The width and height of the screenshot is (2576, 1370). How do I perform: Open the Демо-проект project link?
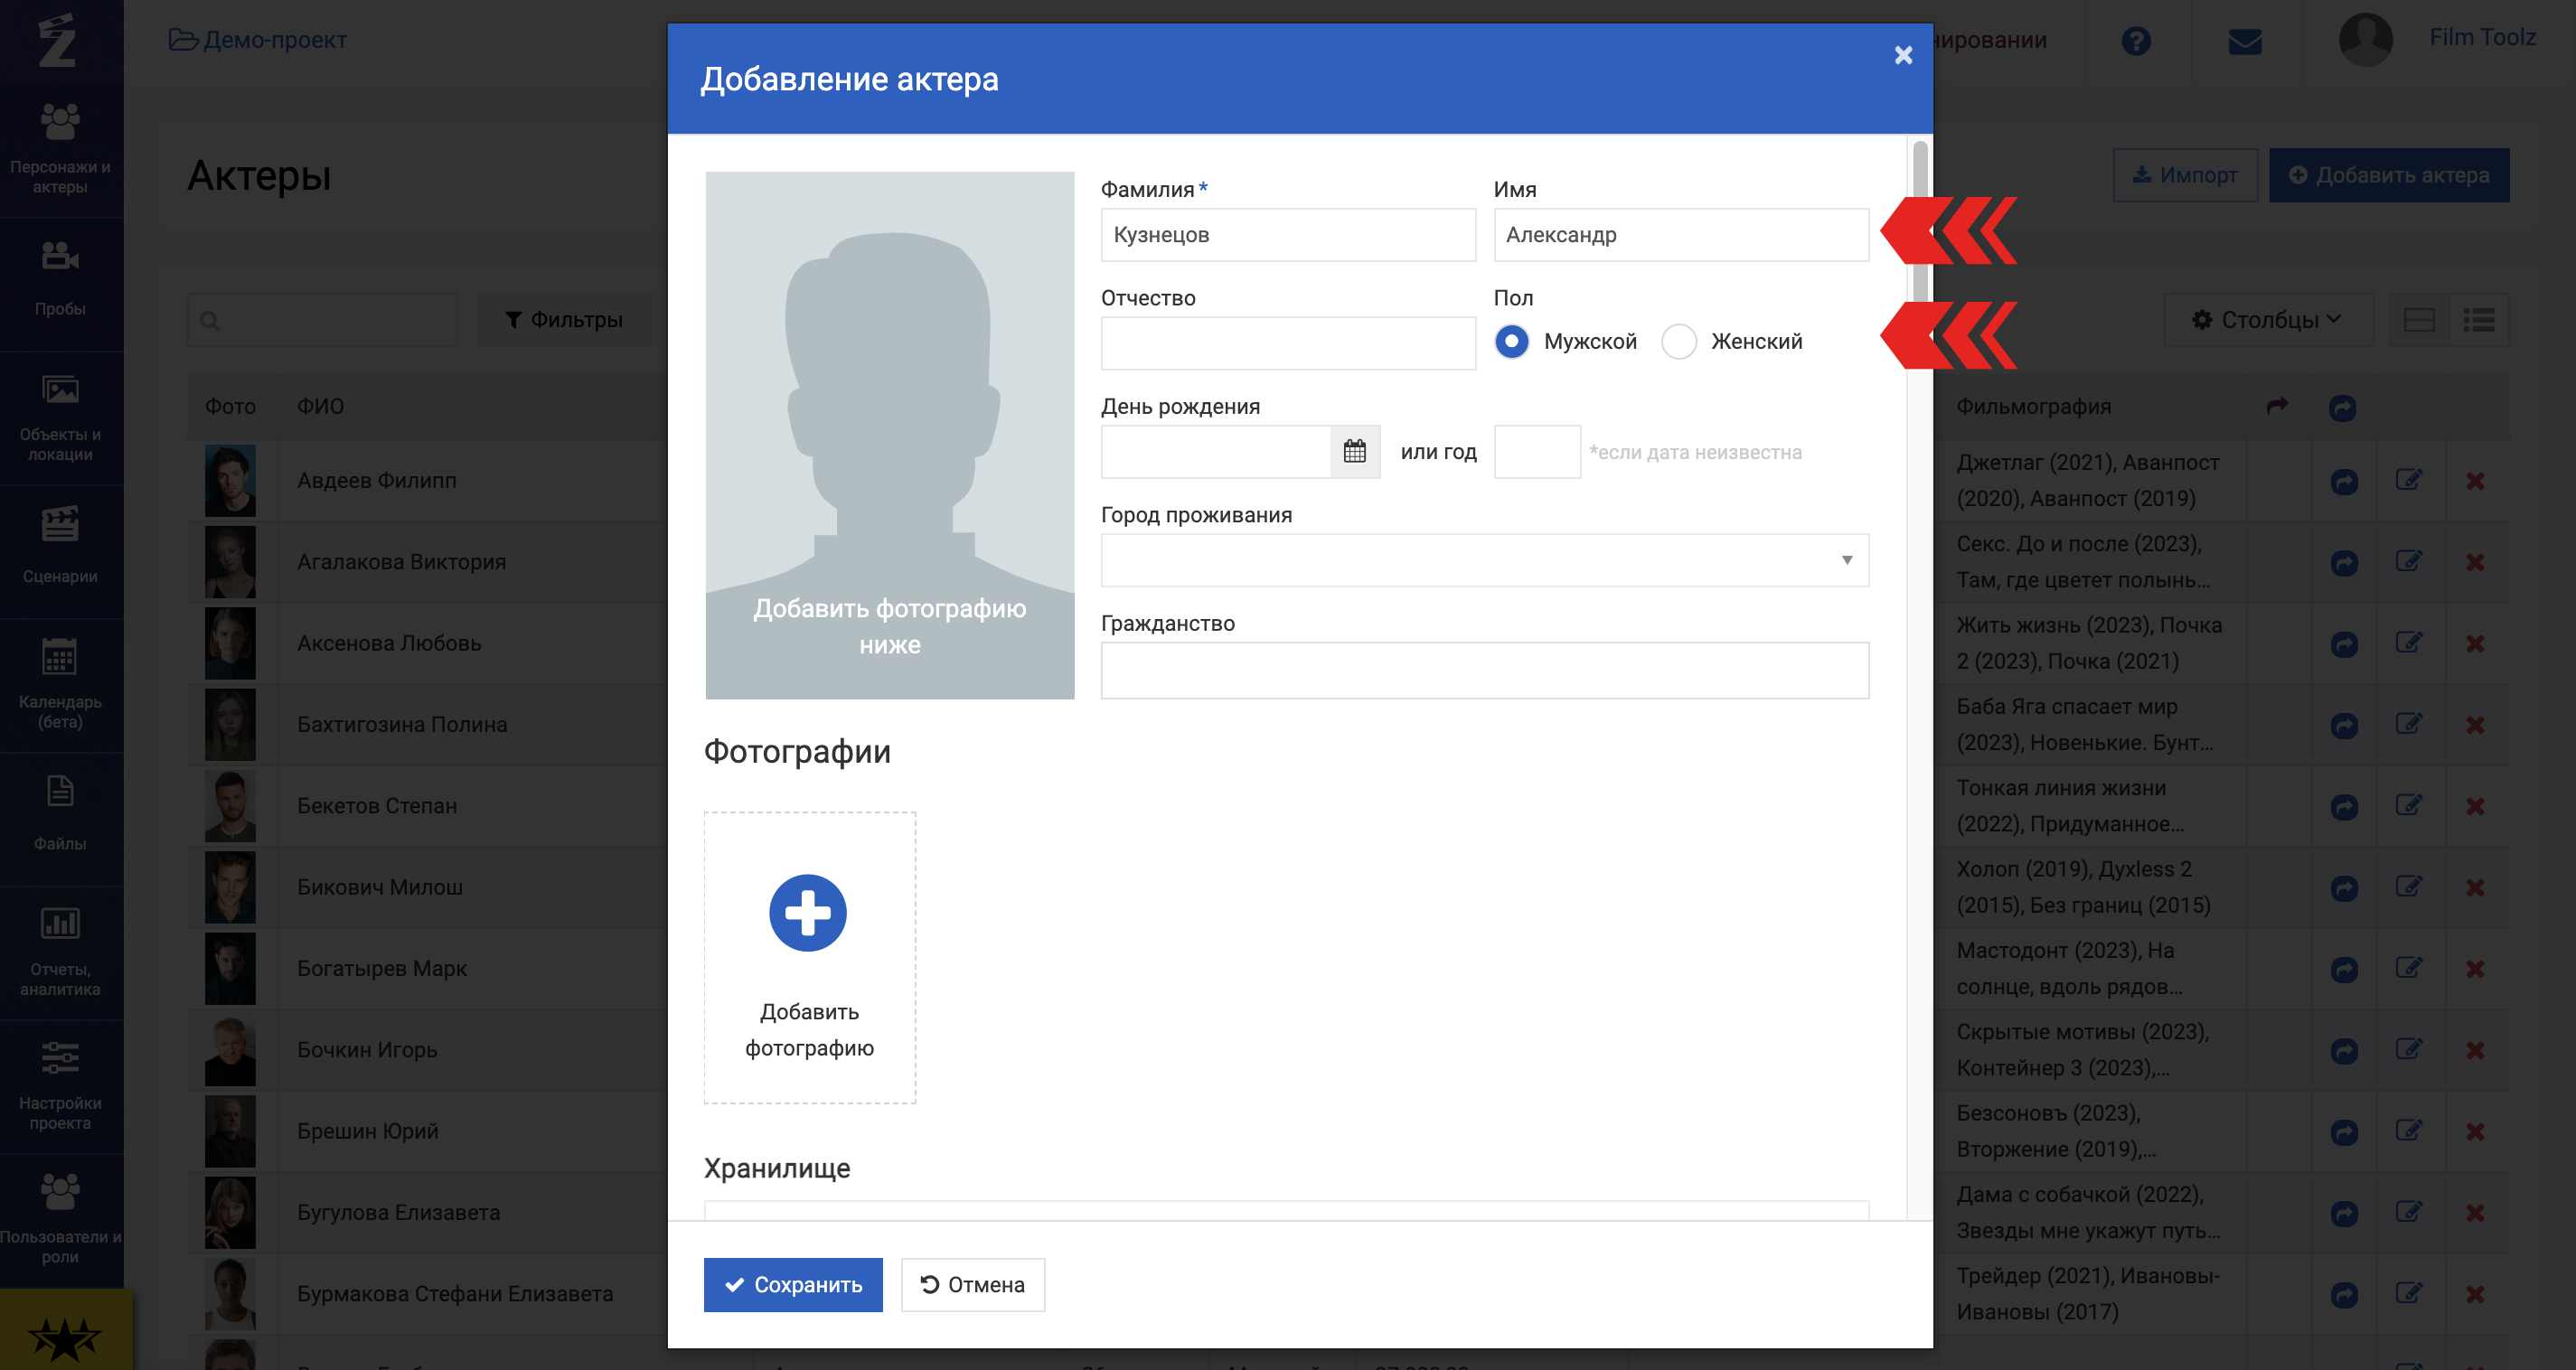258,40
